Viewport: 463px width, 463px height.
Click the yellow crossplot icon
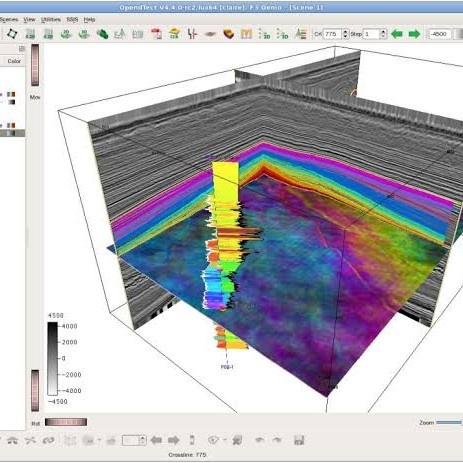coord(174,34)
